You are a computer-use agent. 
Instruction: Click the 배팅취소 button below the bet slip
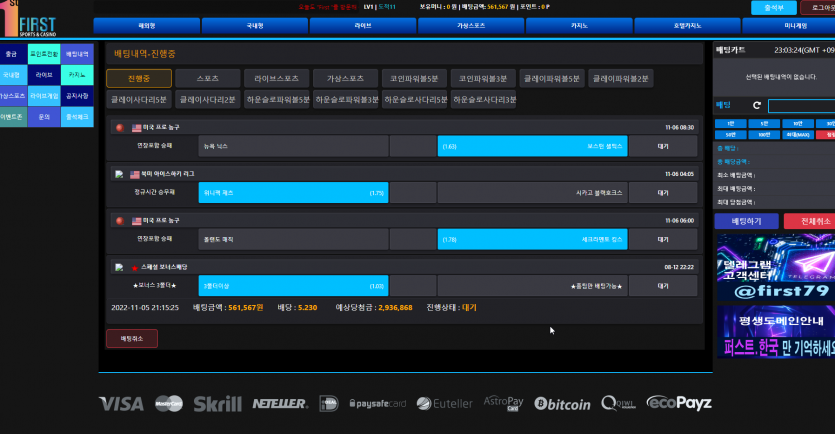click(x=131, y=339)
